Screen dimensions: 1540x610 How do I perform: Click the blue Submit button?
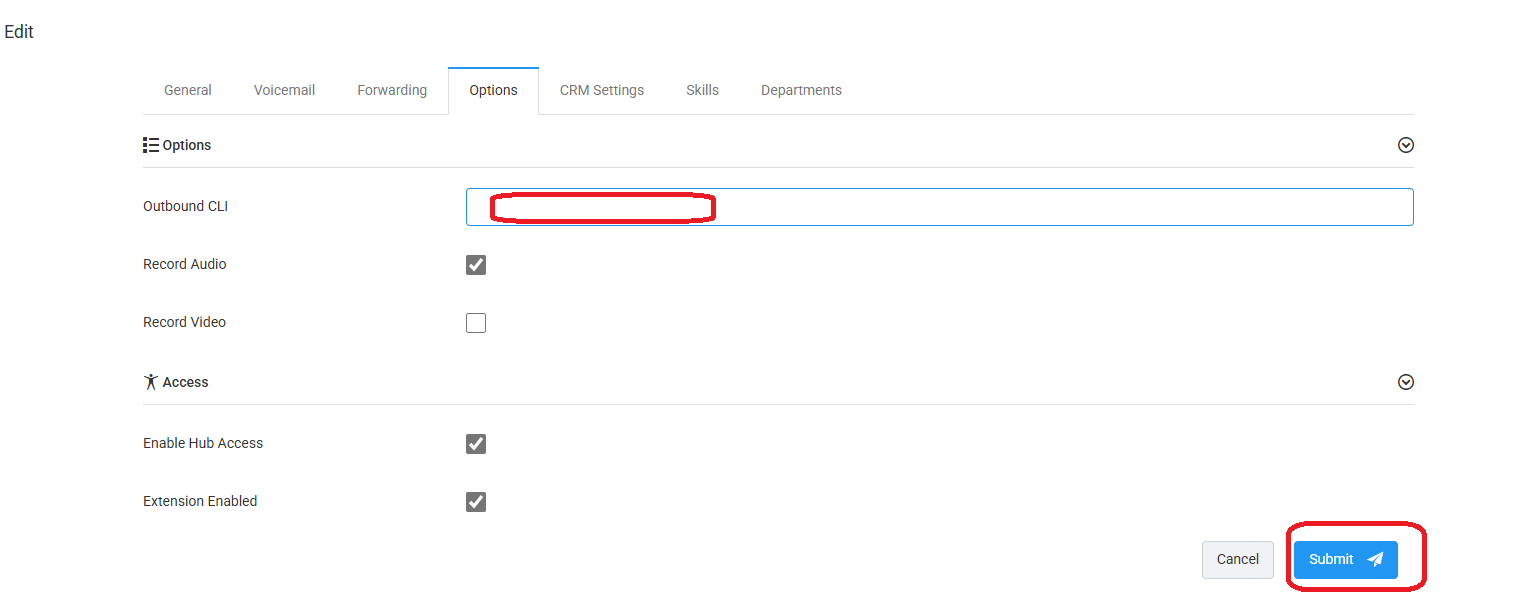pyautogui.click(x=1345, y=560)
